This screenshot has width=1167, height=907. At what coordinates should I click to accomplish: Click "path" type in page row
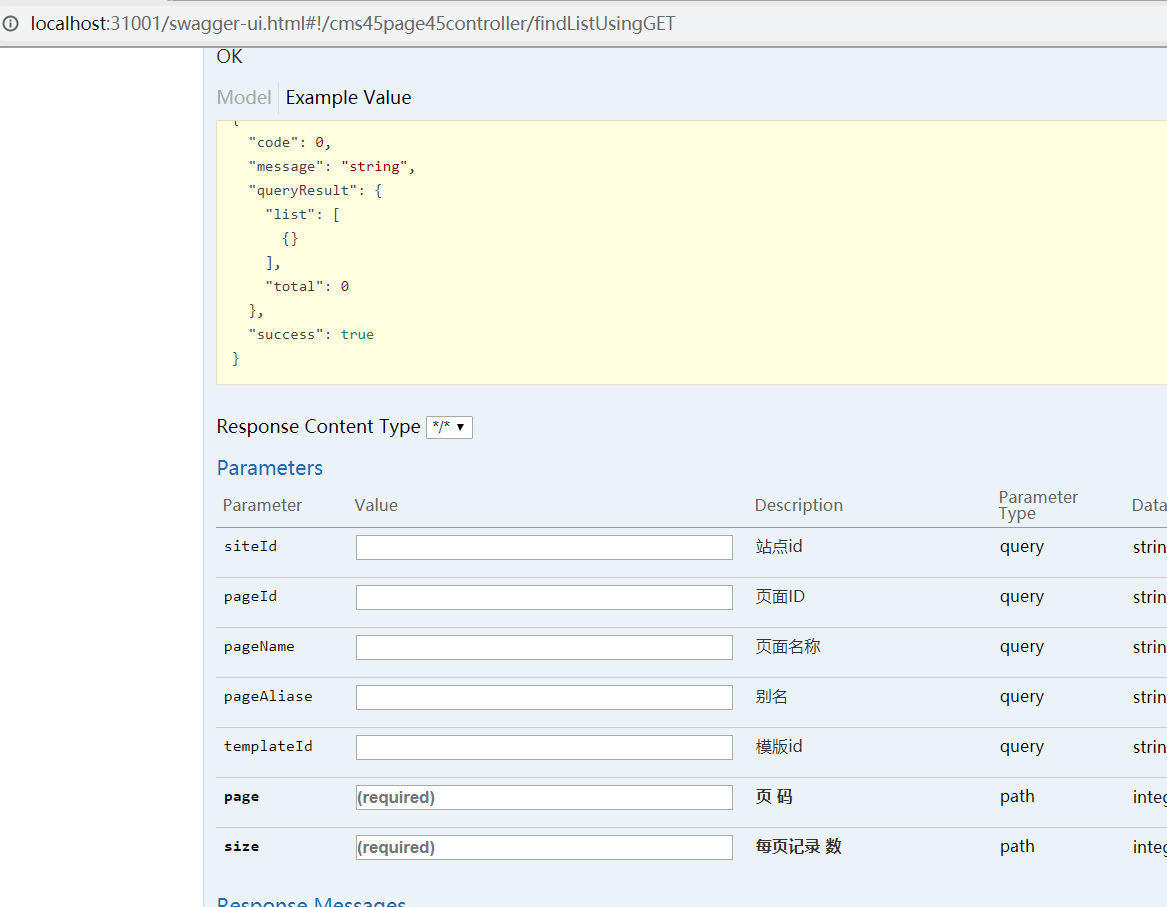[1017, 797]
